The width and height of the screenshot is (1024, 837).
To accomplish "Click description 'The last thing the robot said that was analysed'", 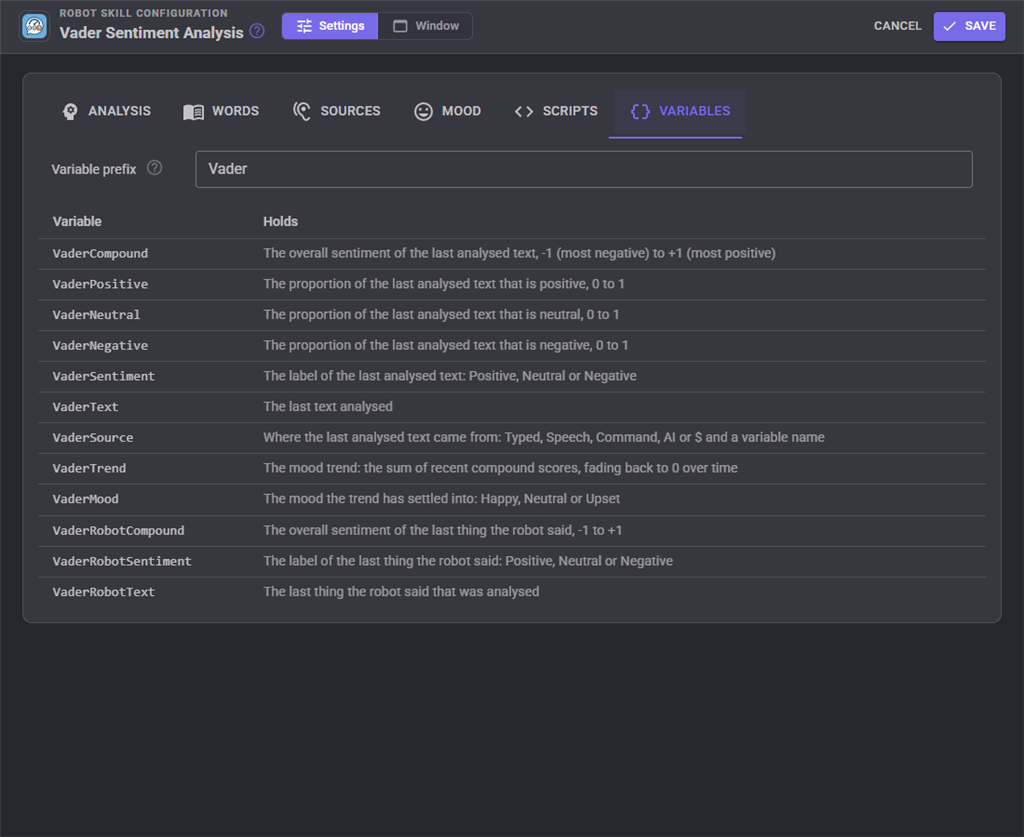I will coord(401,592).
